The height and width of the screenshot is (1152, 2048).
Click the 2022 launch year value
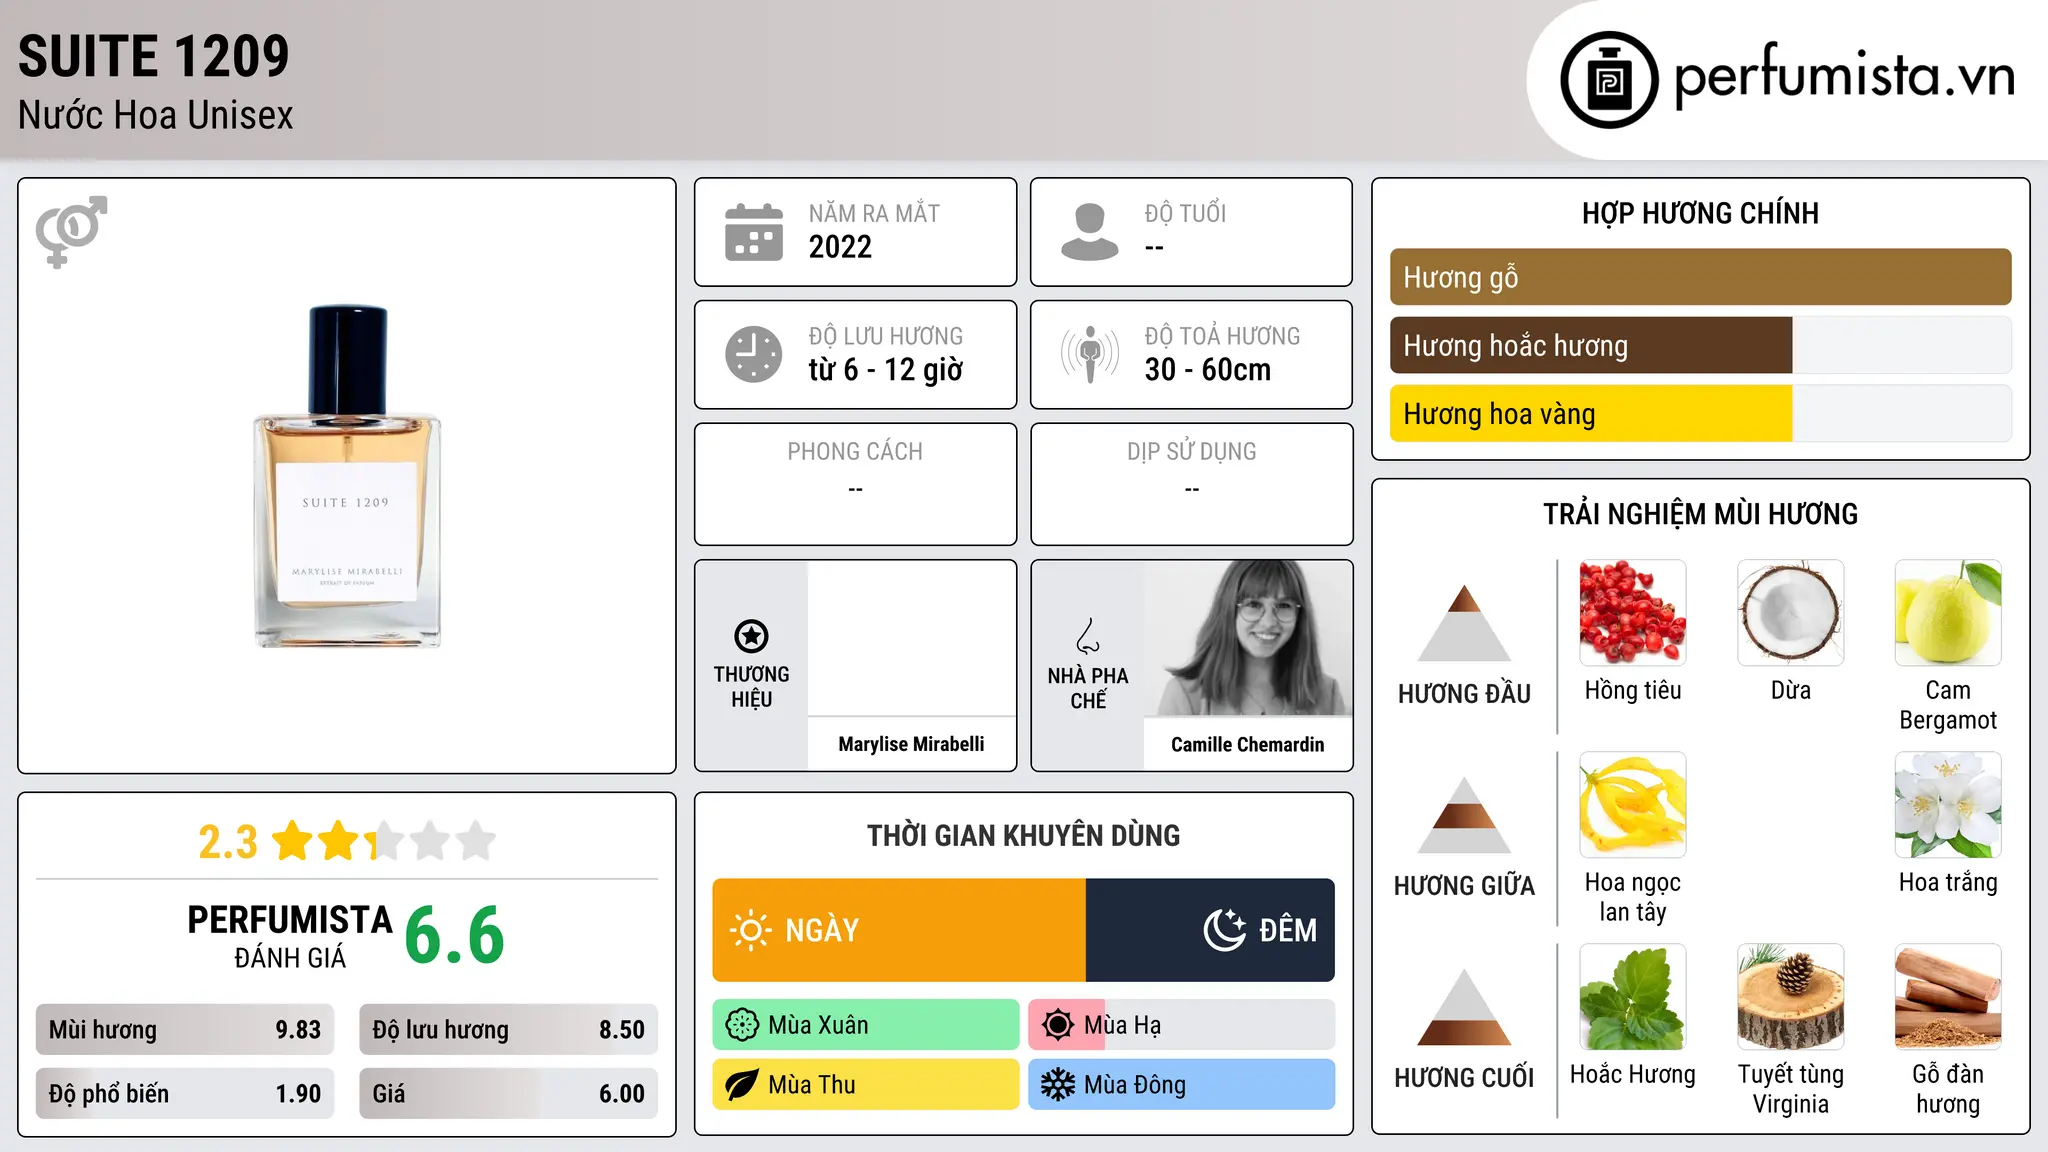pos(840,247)
